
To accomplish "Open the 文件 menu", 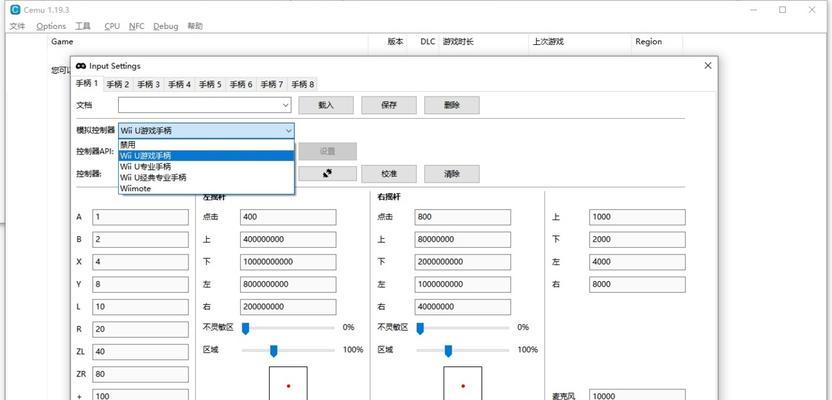I will click(x=18, y=26).
